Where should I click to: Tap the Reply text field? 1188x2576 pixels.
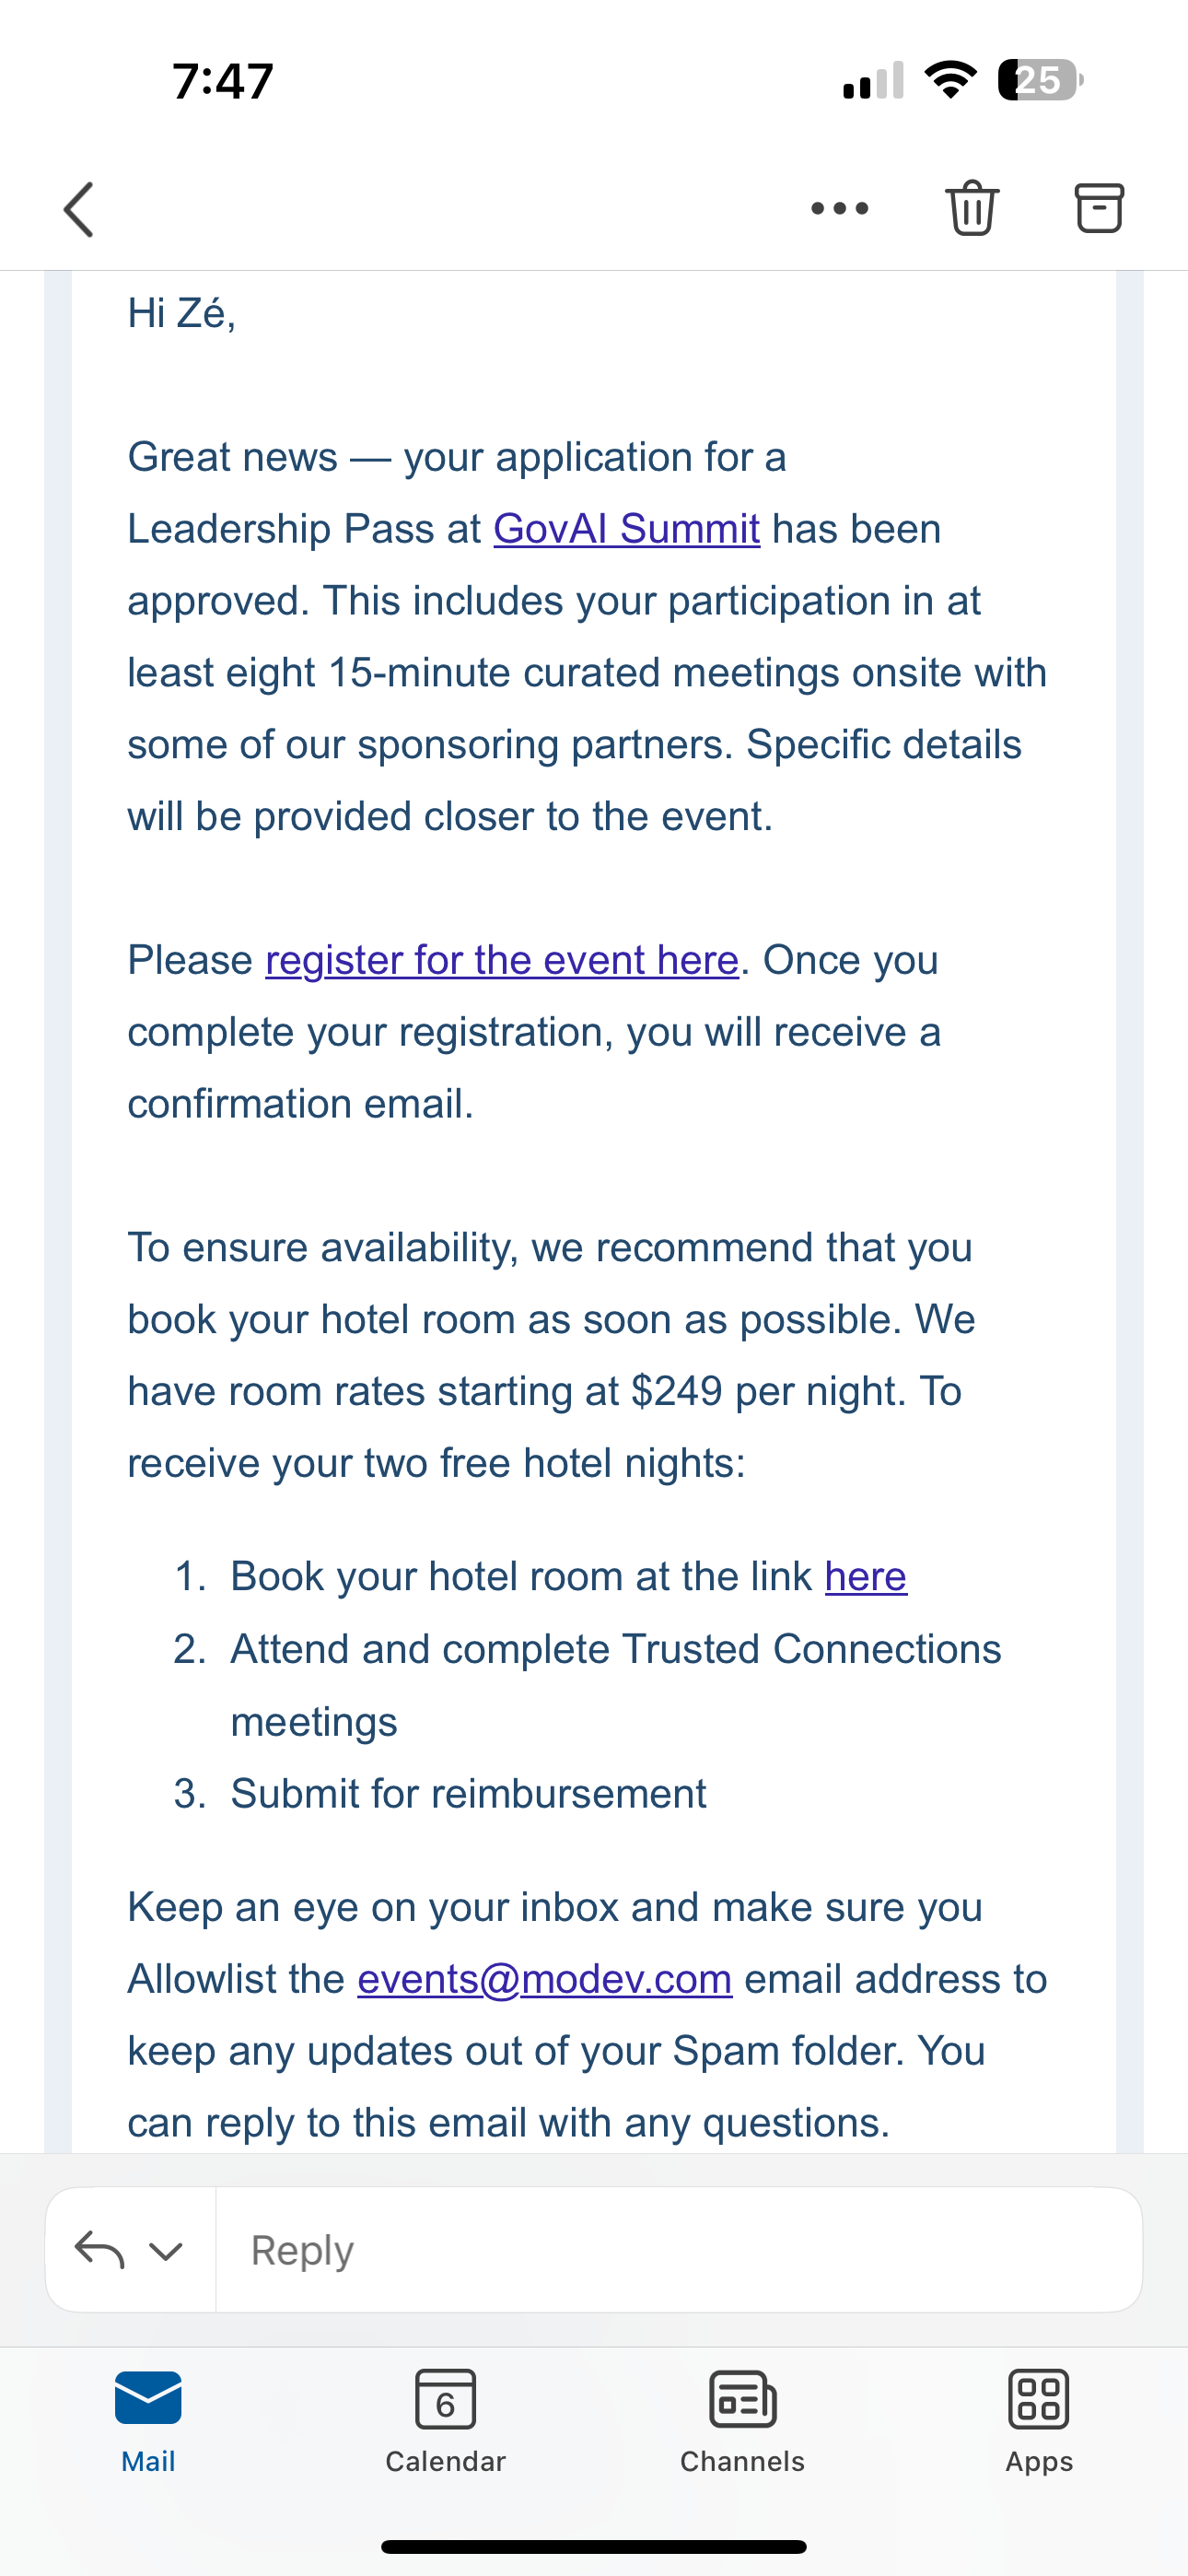(x=679, y=2250)
